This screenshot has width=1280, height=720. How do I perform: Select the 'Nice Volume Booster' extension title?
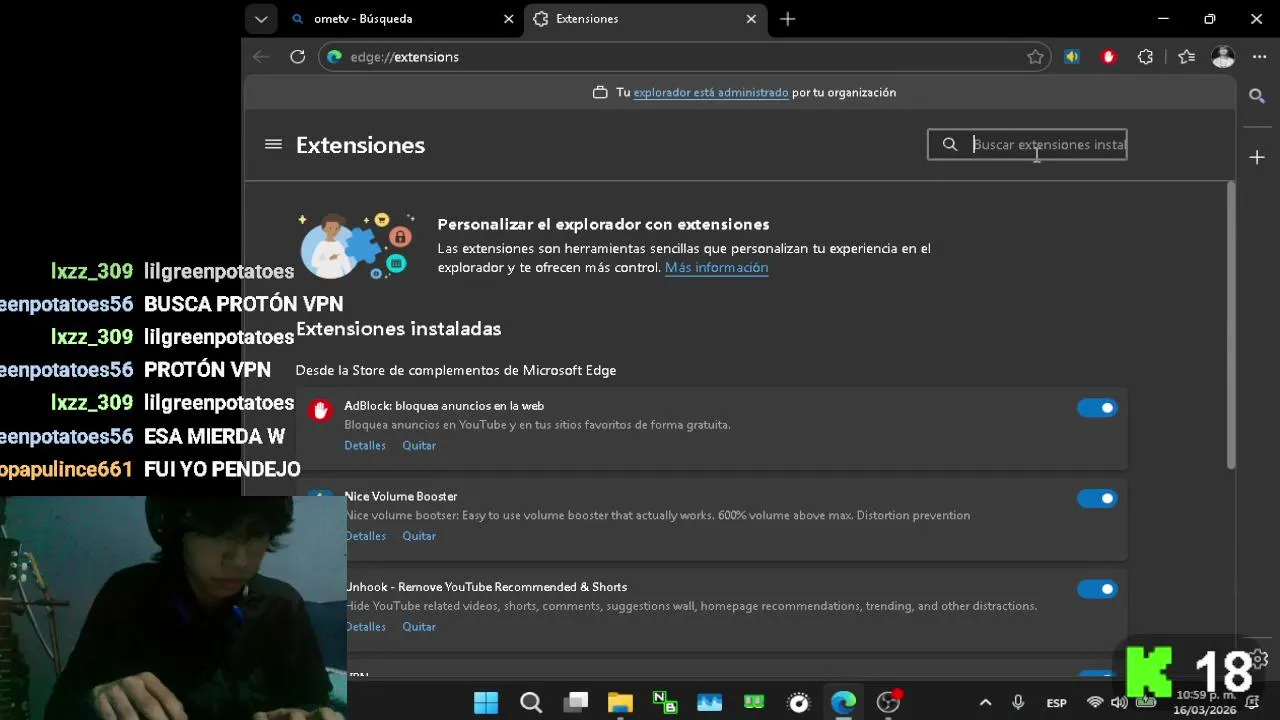click(x=401, y=496)
